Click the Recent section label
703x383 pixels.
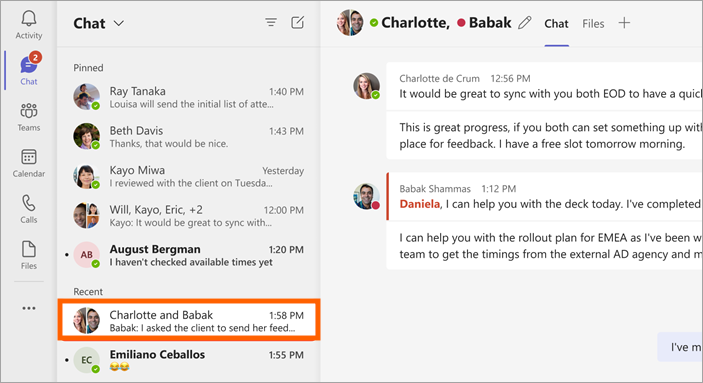[x=88, y=292]
